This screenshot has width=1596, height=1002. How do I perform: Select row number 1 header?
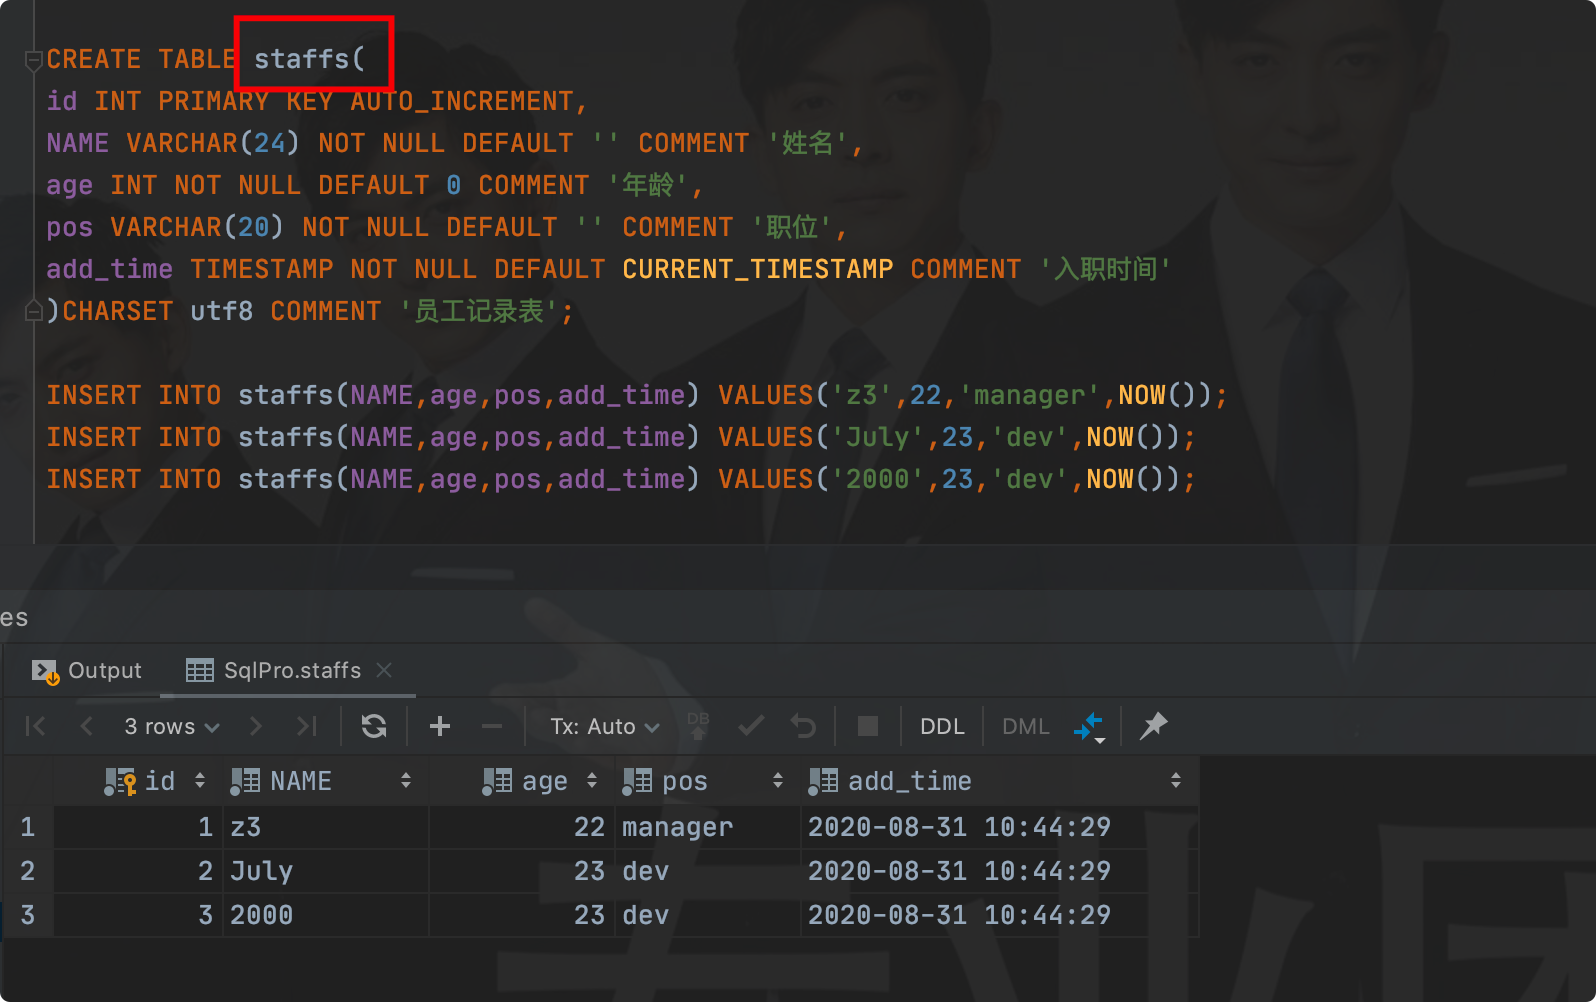point(28,827)
